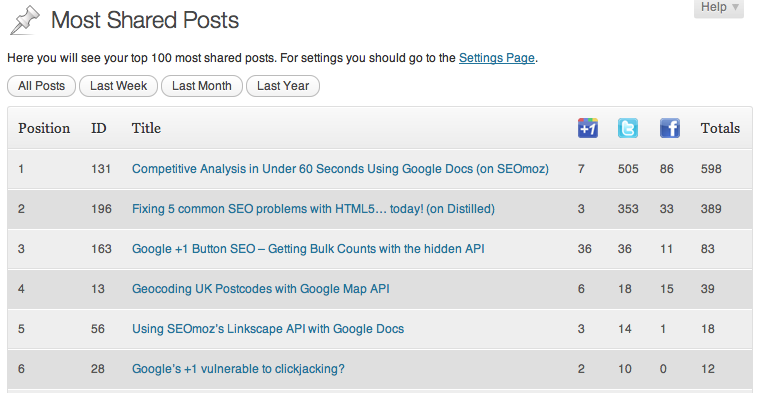761x393 pixels.
Task: Click the +1 count 7 in row one
Action: point(581,169)
